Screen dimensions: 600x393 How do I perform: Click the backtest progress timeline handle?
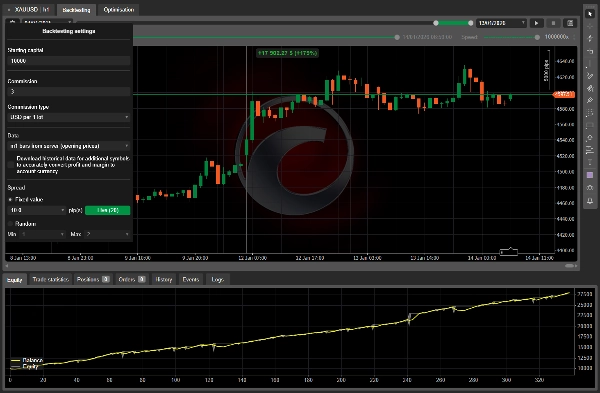click(397, 37)
